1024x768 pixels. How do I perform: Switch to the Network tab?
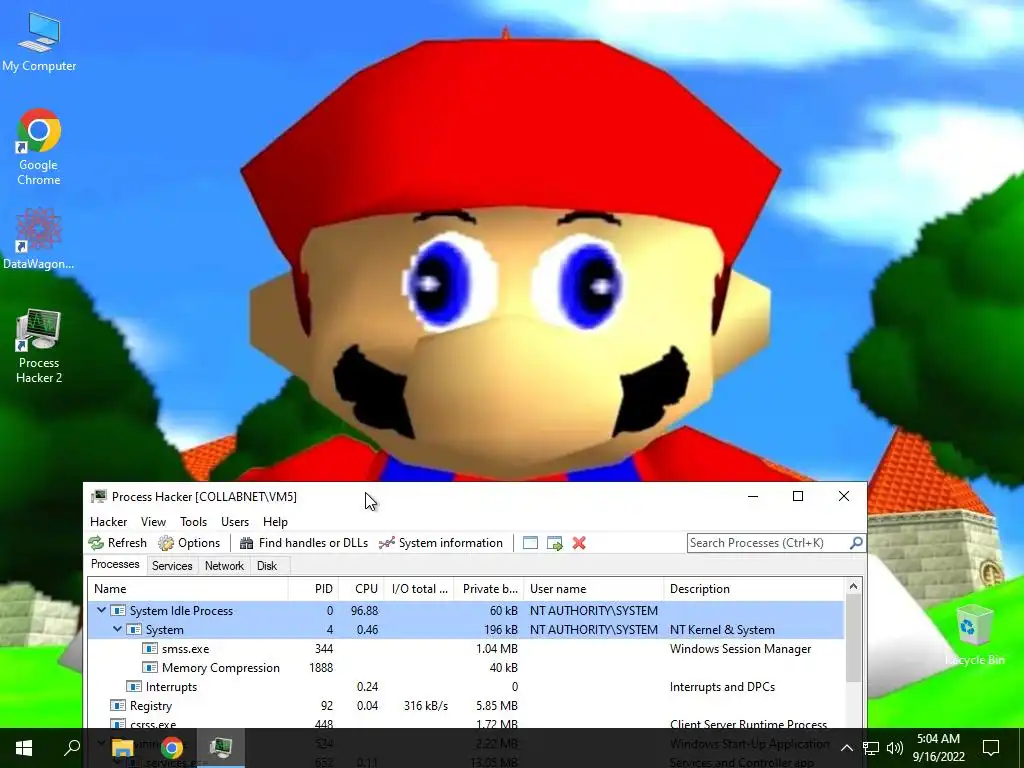[x=224, y=566]
